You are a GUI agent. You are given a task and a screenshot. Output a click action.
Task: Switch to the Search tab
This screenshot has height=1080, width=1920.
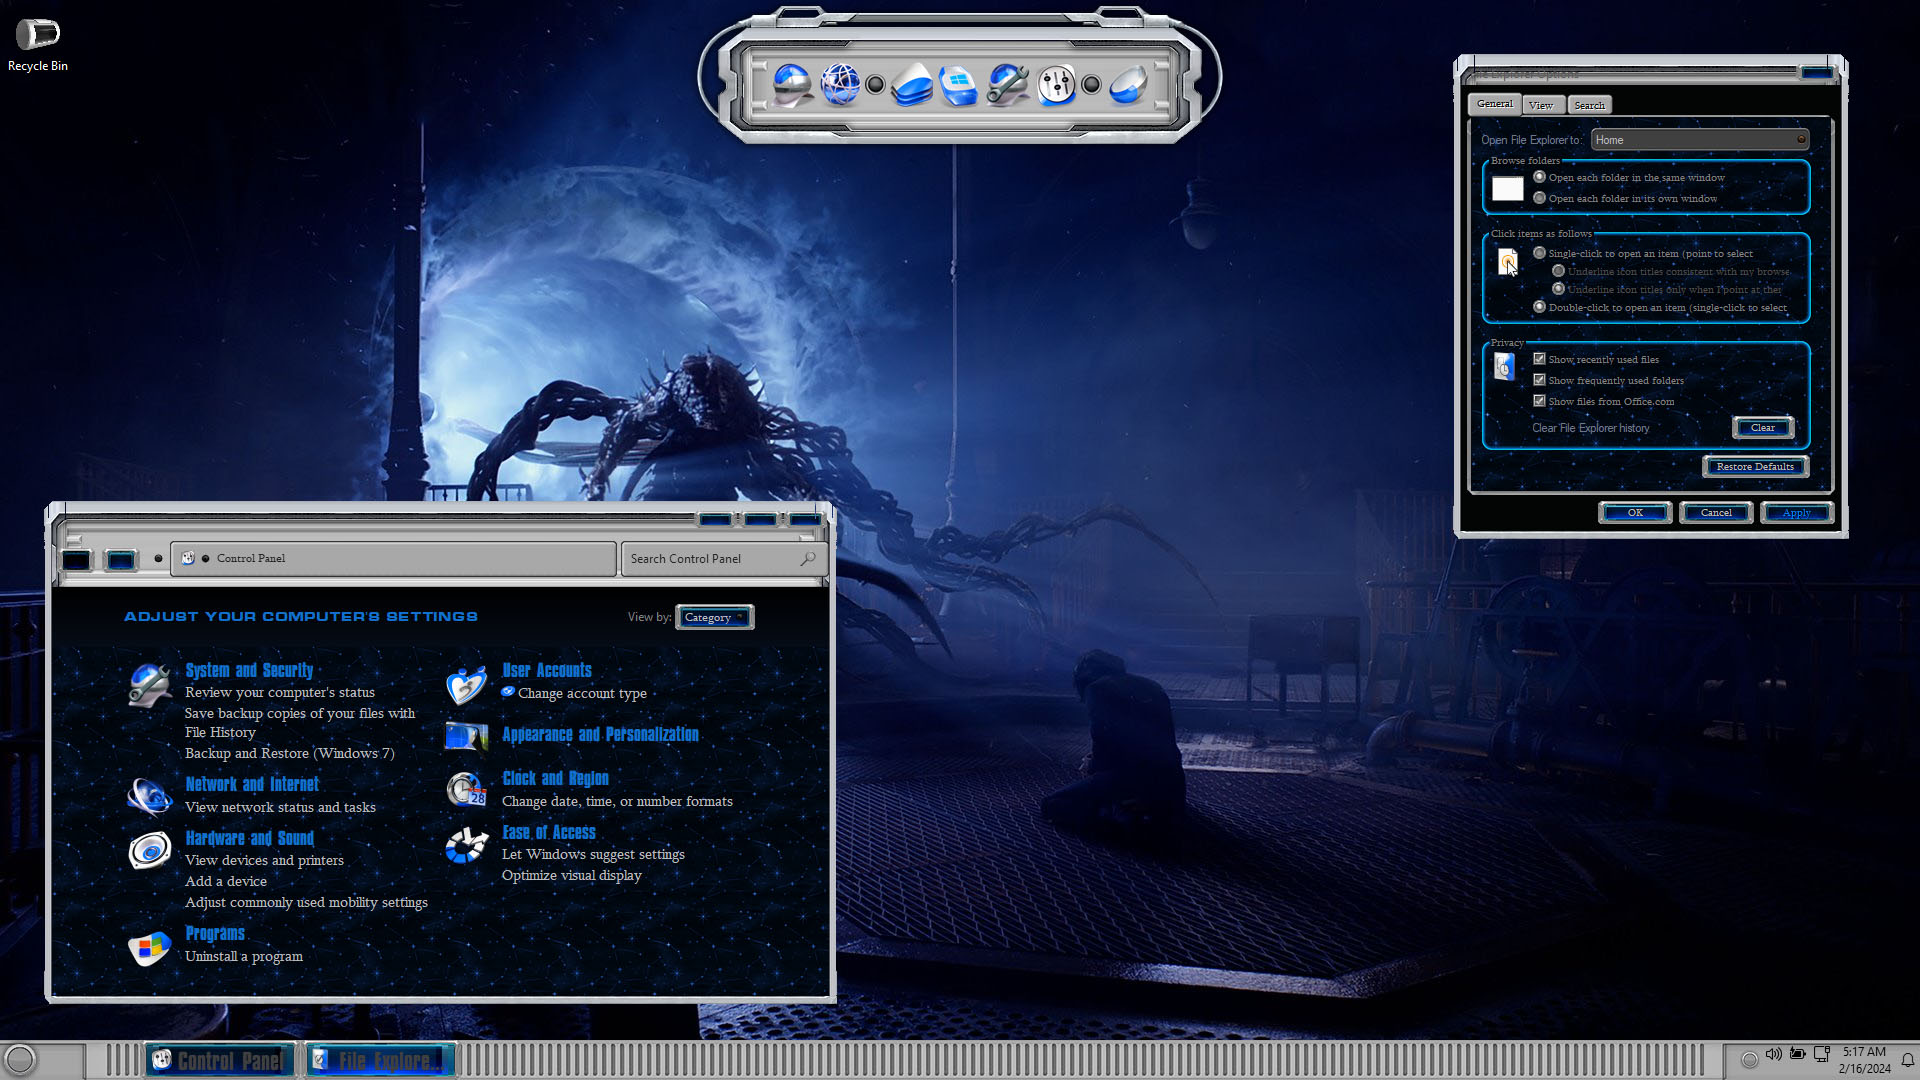[1588, 105]
